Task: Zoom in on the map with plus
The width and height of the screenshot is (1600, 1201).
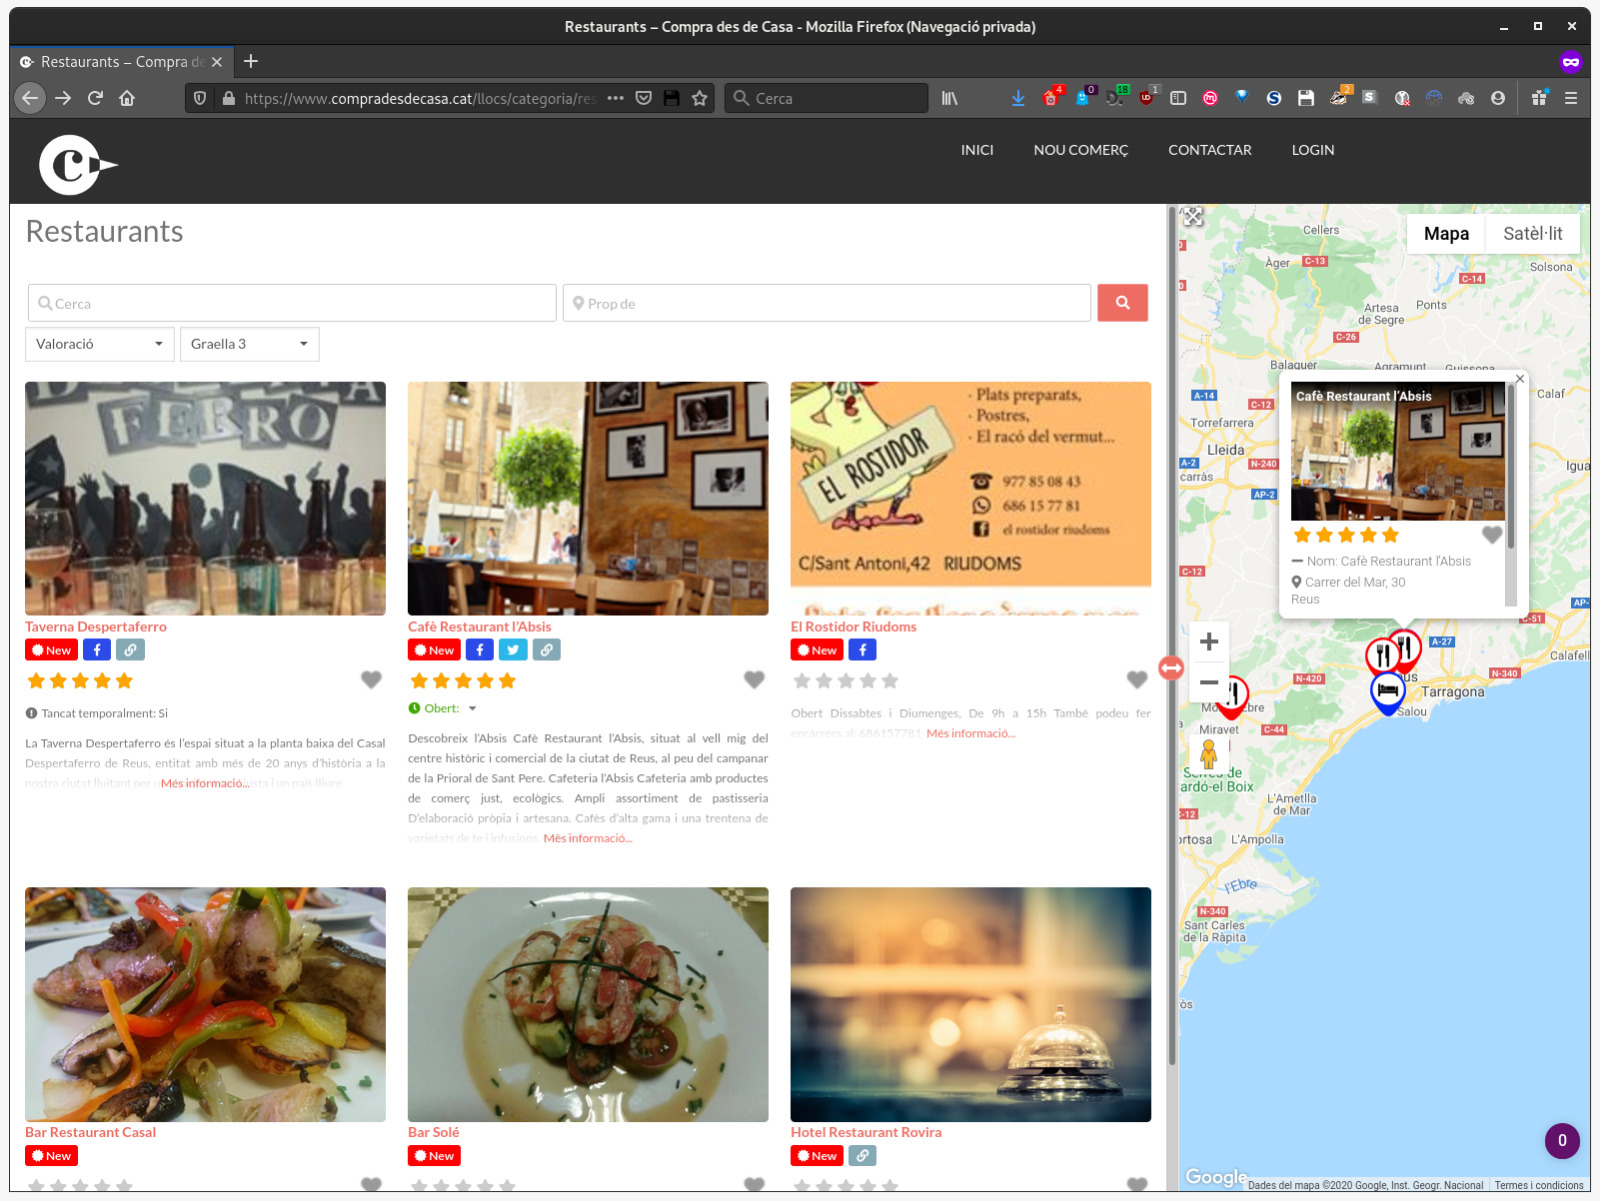Action: [x=1208, y=642]
